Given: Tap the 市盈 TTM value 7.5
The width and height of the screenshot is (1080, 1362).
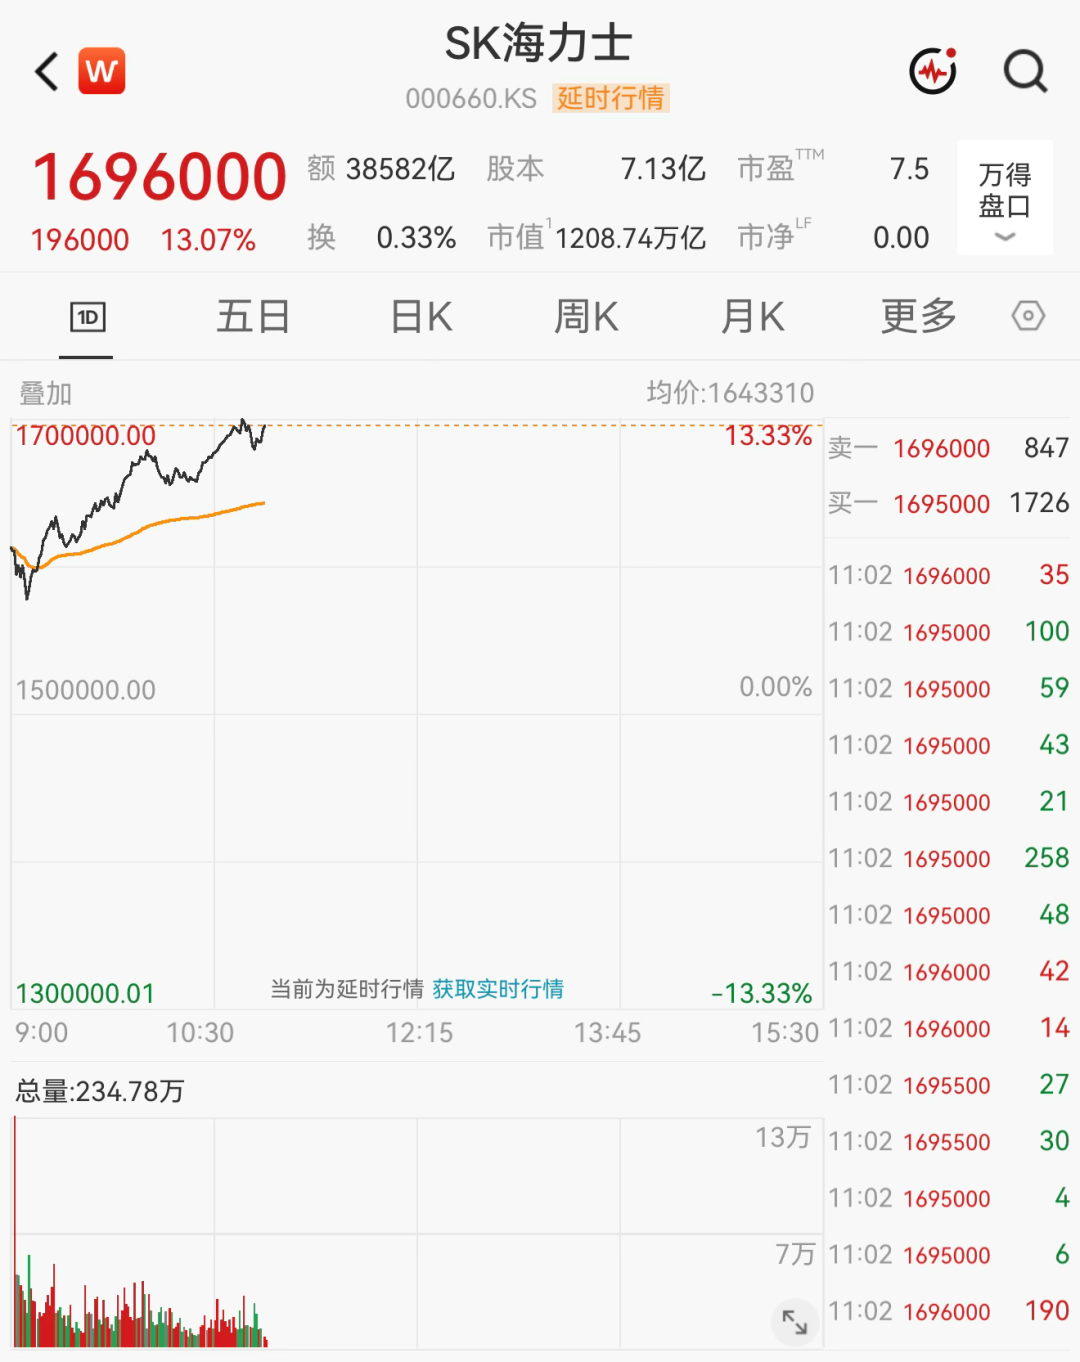Looking at the screenshot, I should 909,169.
